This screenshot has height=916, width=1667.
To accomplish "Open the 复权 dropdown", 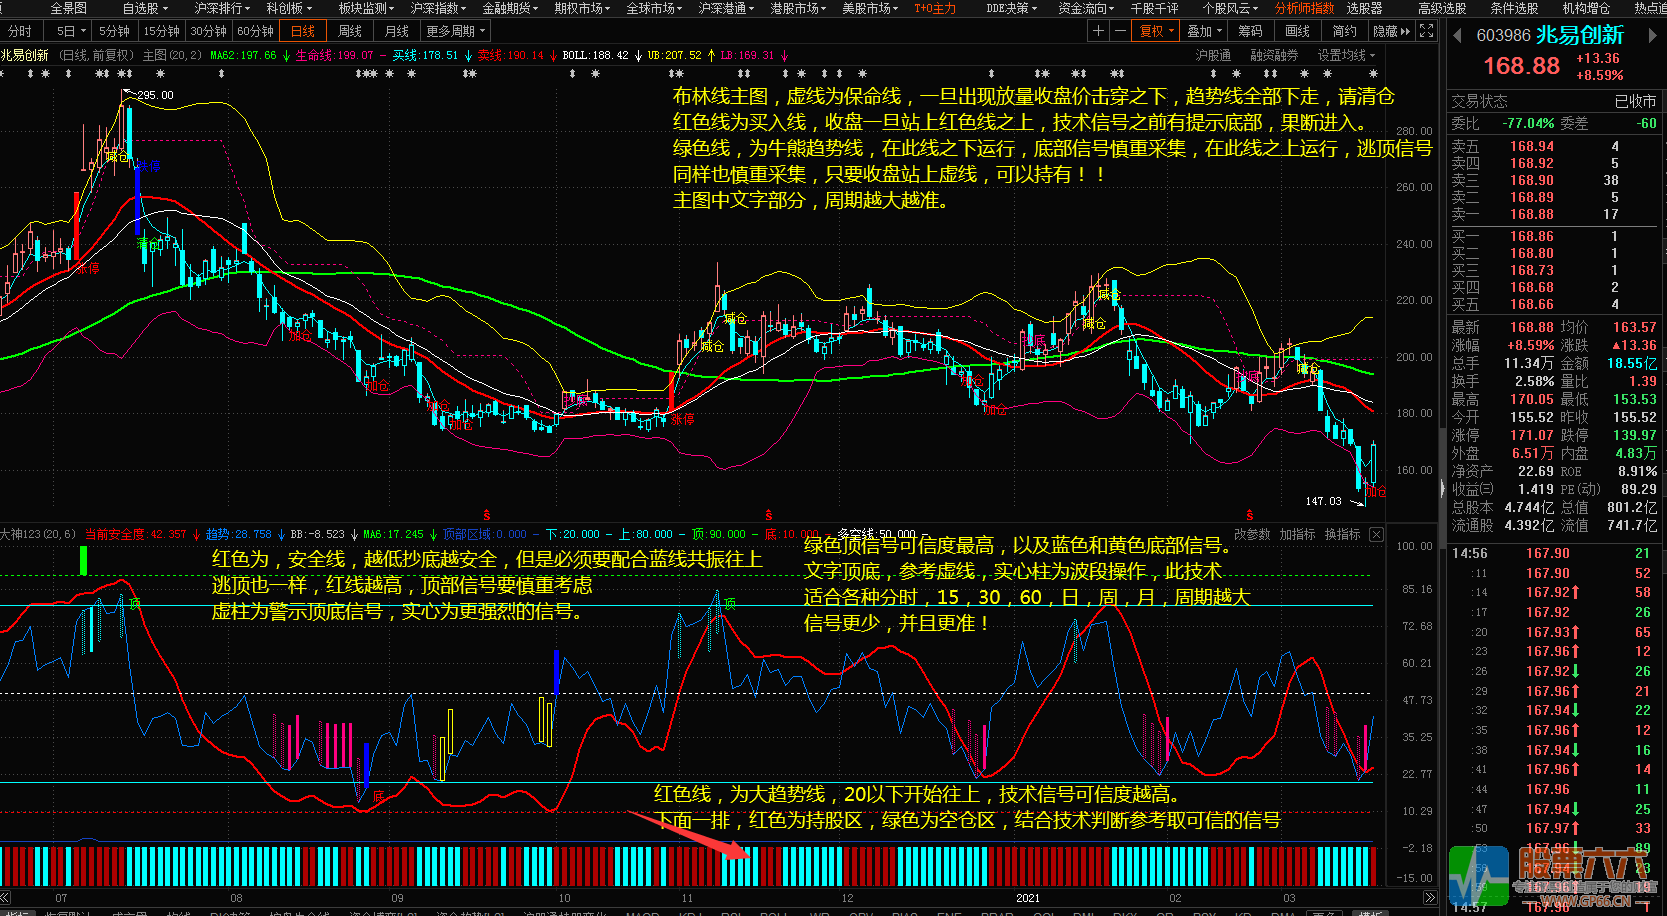I will click(x=1157, y=31).
